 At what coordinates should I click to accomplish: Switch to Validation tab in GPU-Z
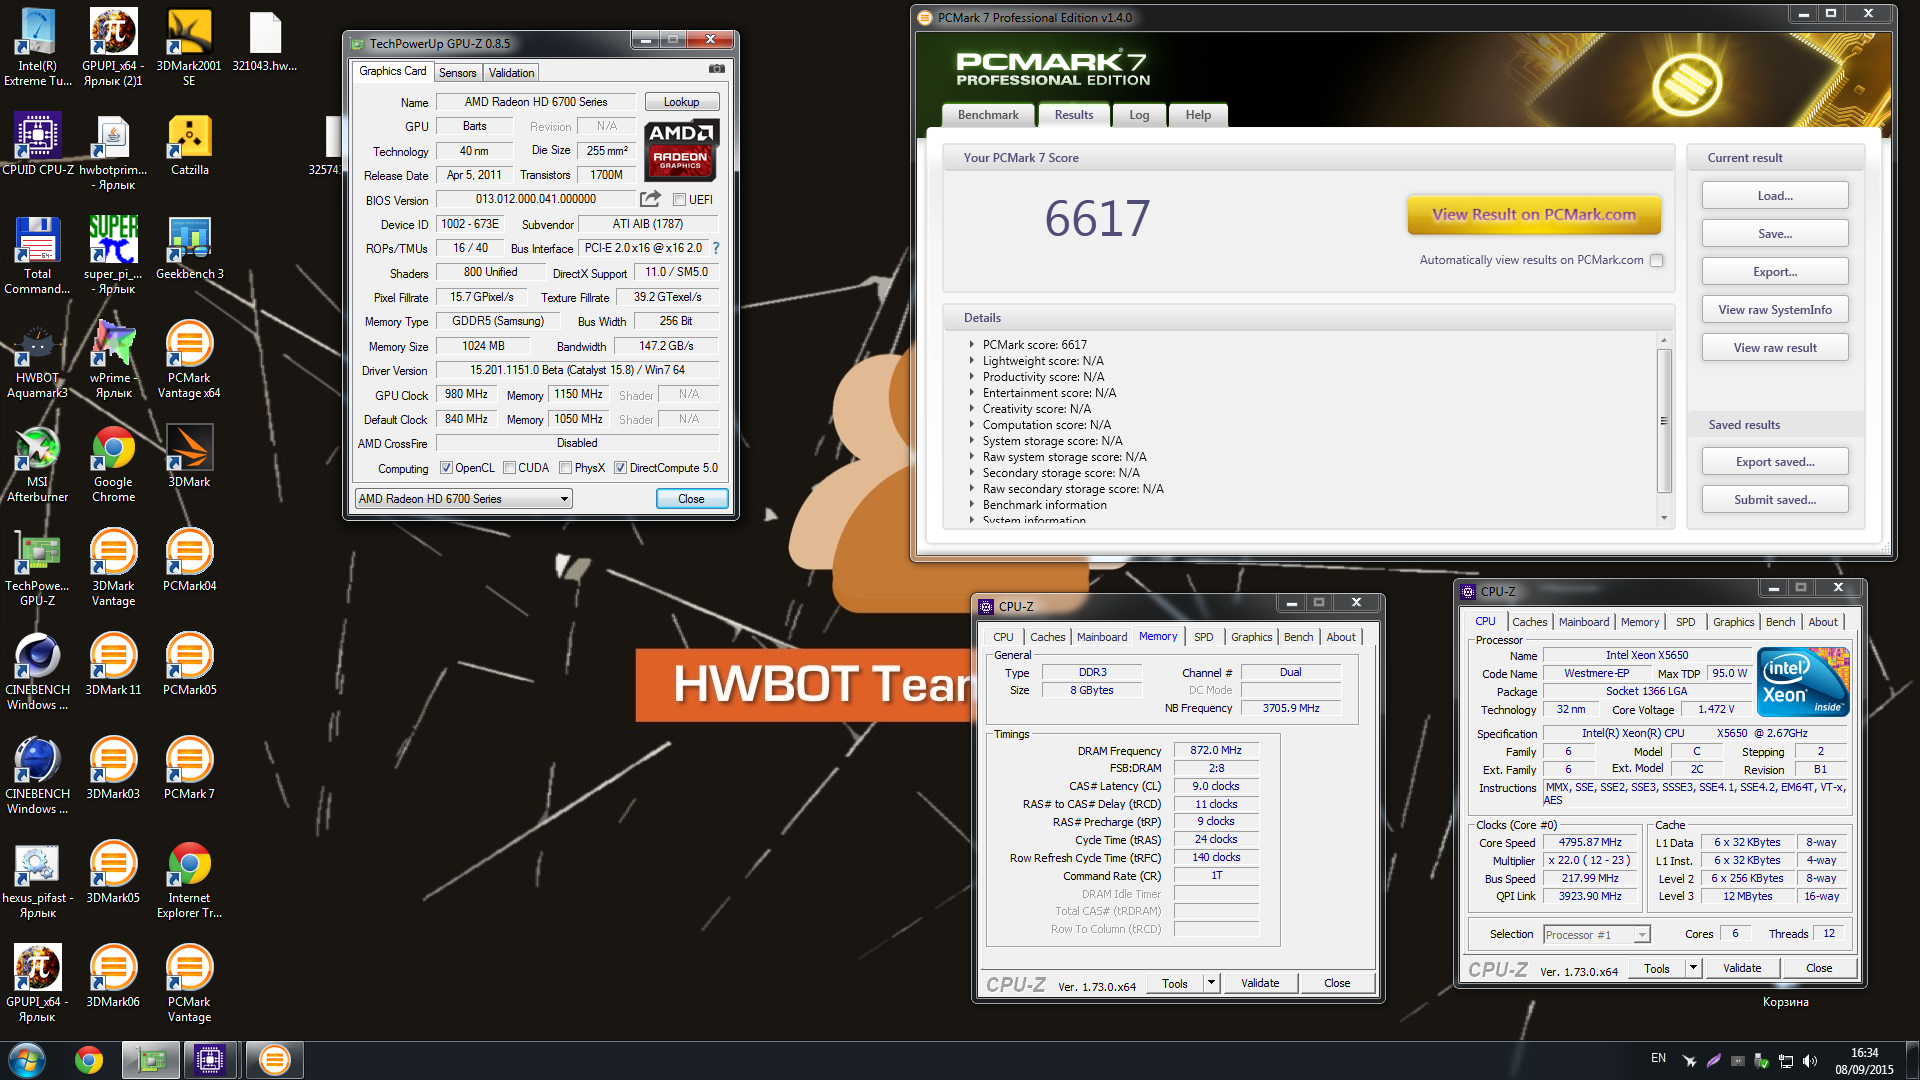click(511, 73)
